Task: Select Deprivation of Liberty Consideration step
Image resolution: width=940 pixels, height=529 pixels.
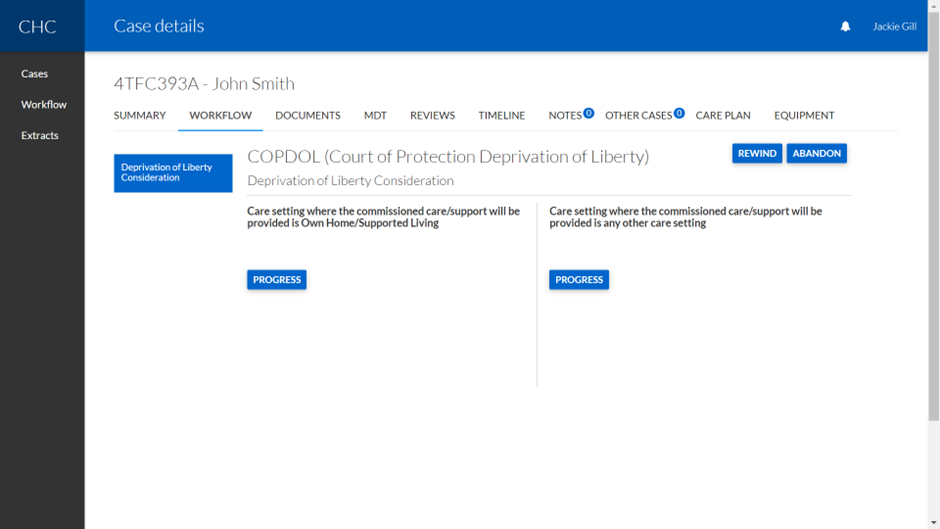Action: [173, 173]
